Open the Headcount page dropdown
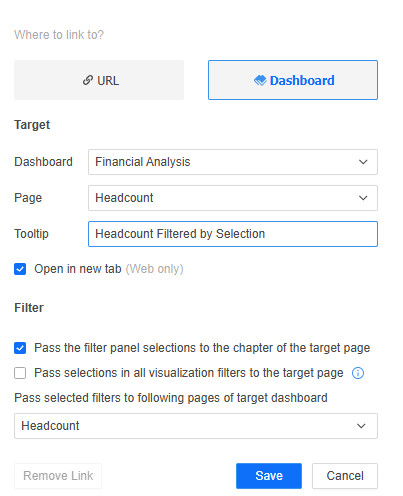Image resolution: width=403 pixels, height=496 pixels. pos(233,198)
